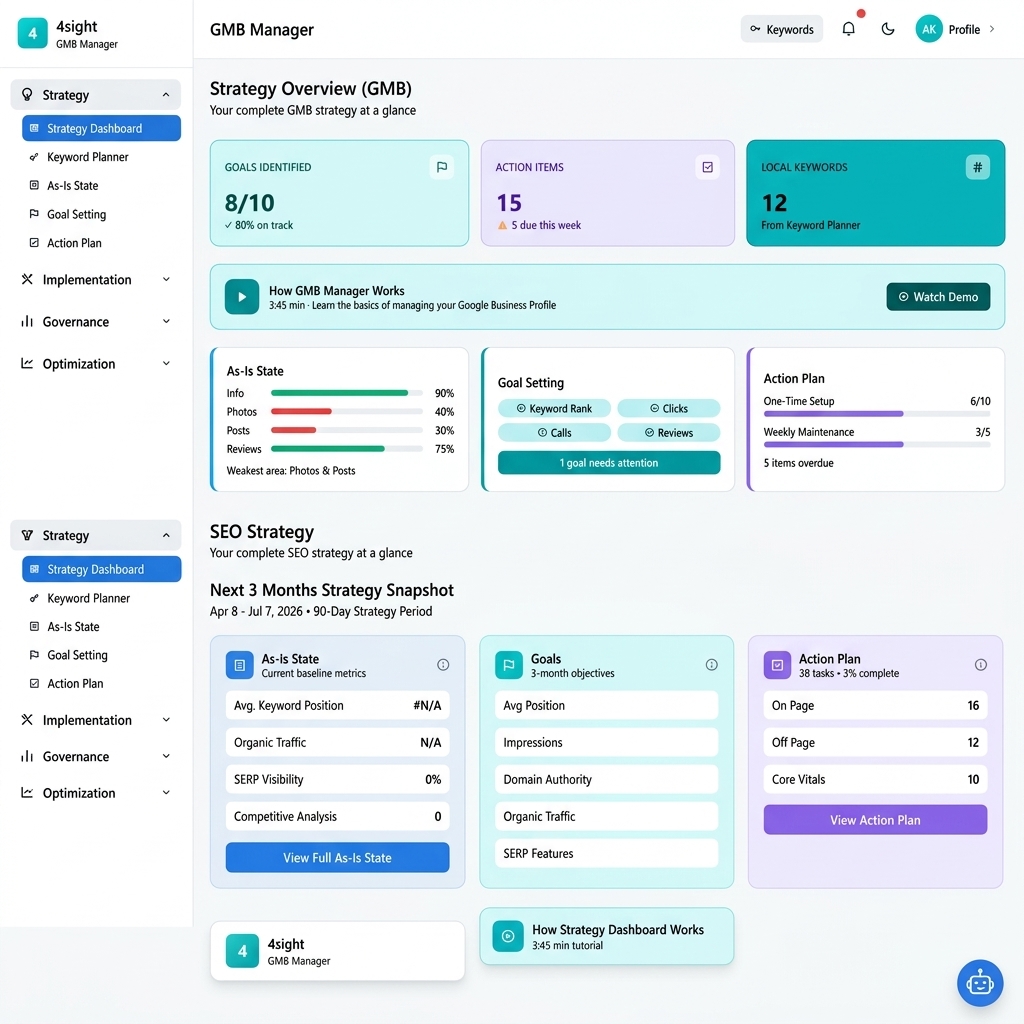Click the Weekly Maintenance progress bar
1024x1024 pixels.
pos(876,444)
